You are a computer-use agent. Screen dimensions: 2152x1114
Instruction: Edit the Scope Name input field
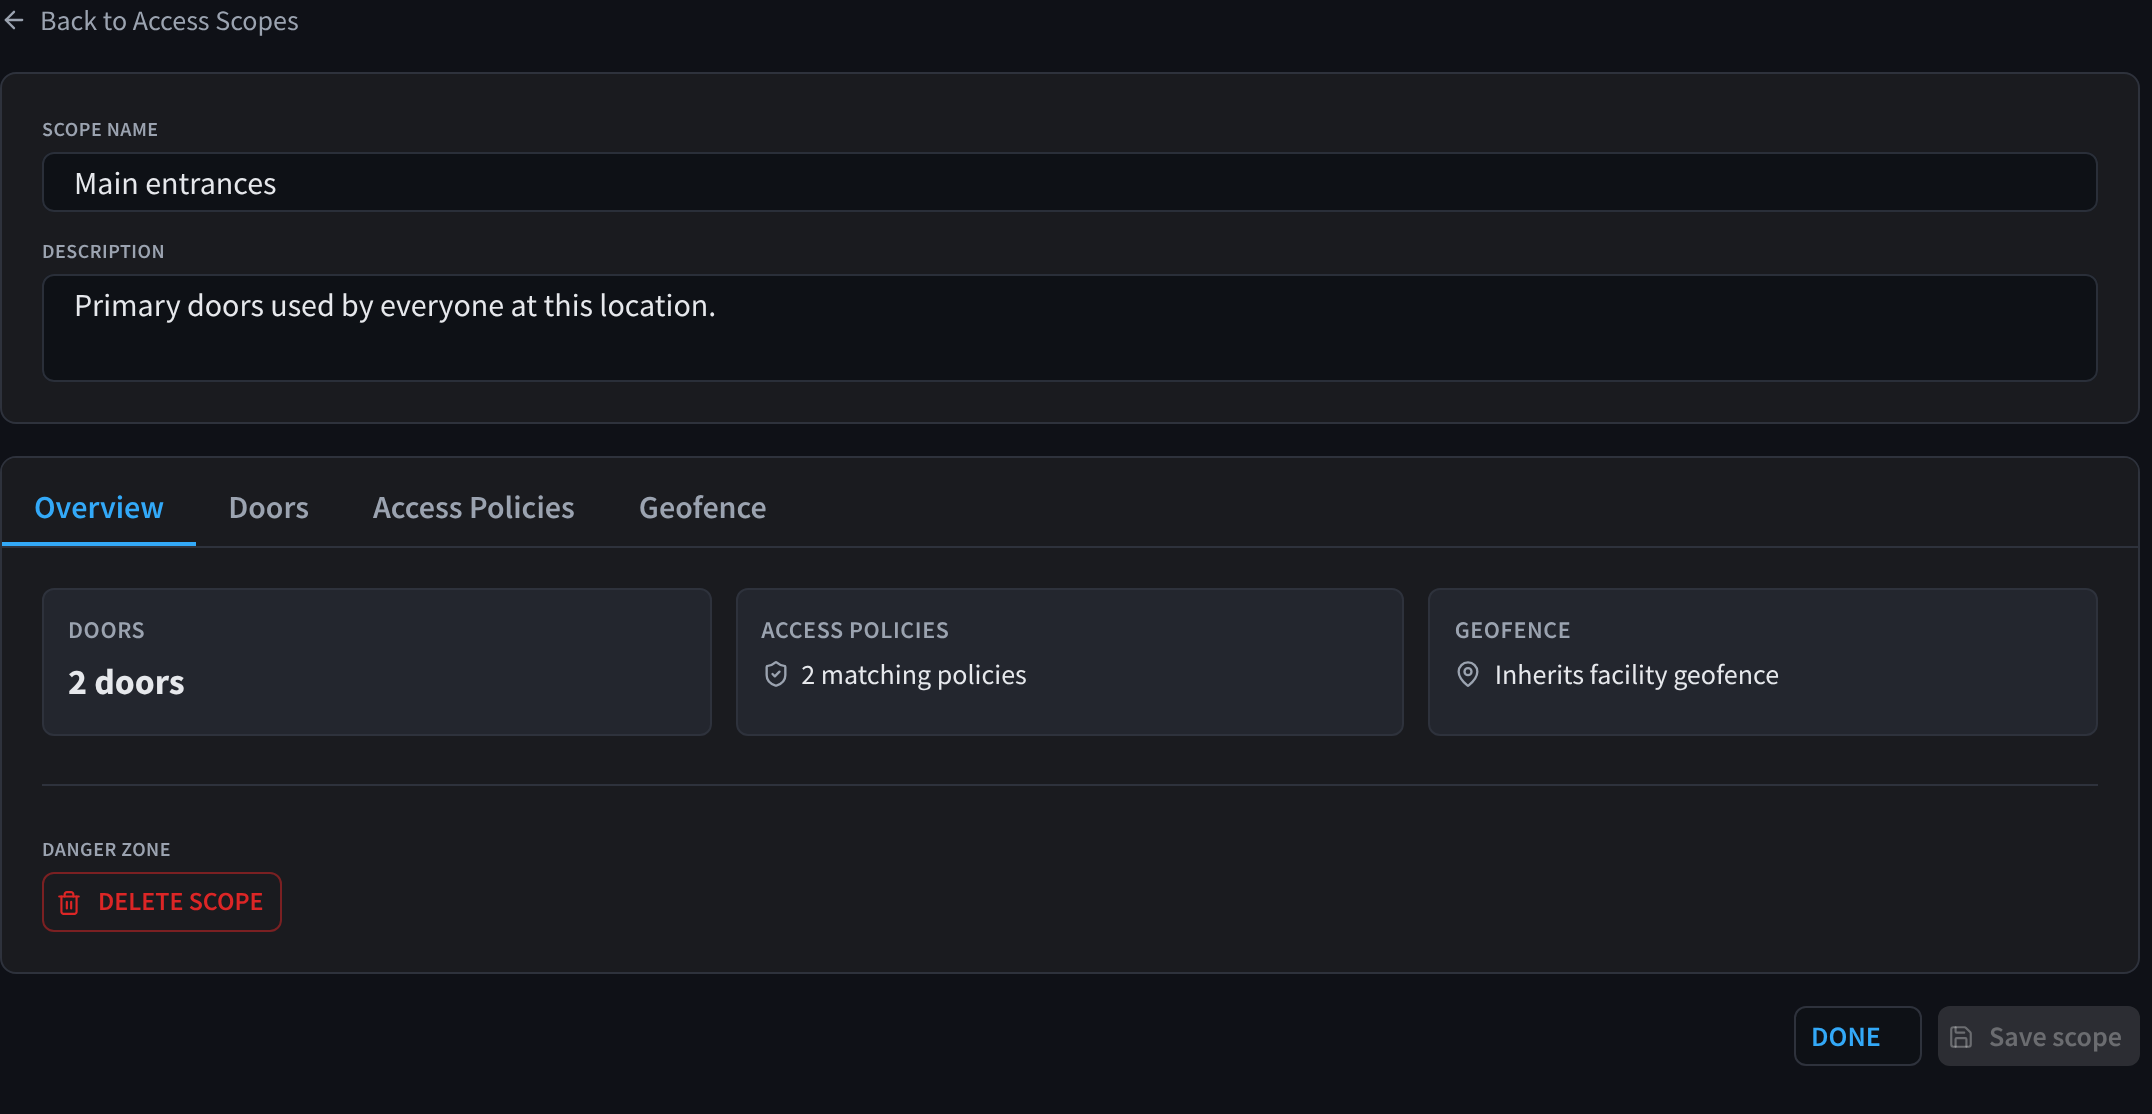tap(1069, 182)
